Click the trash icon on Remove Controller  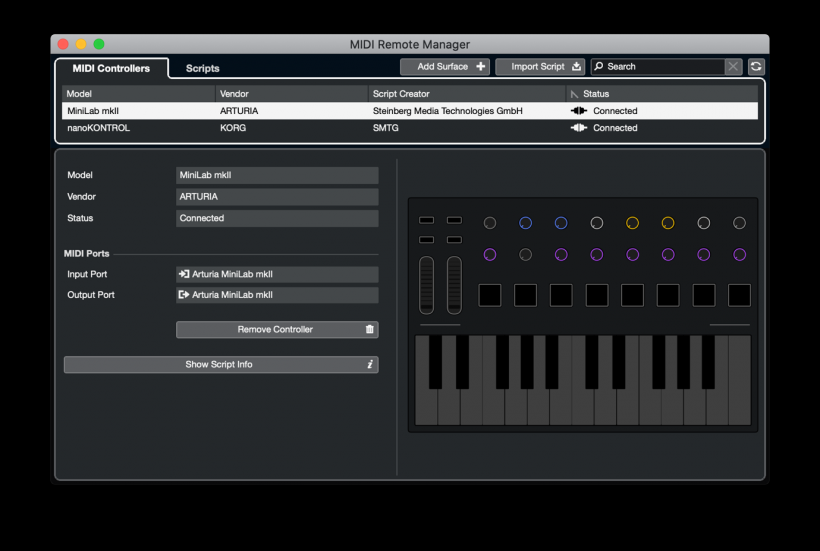click(370, 329)
